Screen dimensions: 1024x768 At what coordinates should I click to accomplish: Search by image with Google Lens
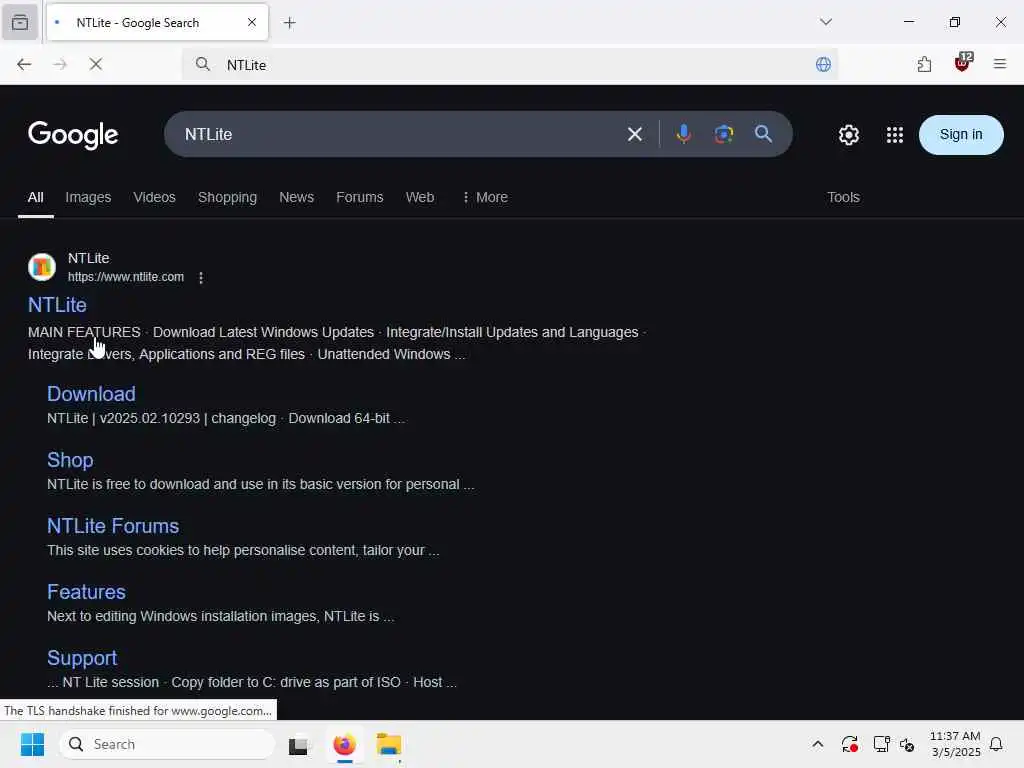724,134
